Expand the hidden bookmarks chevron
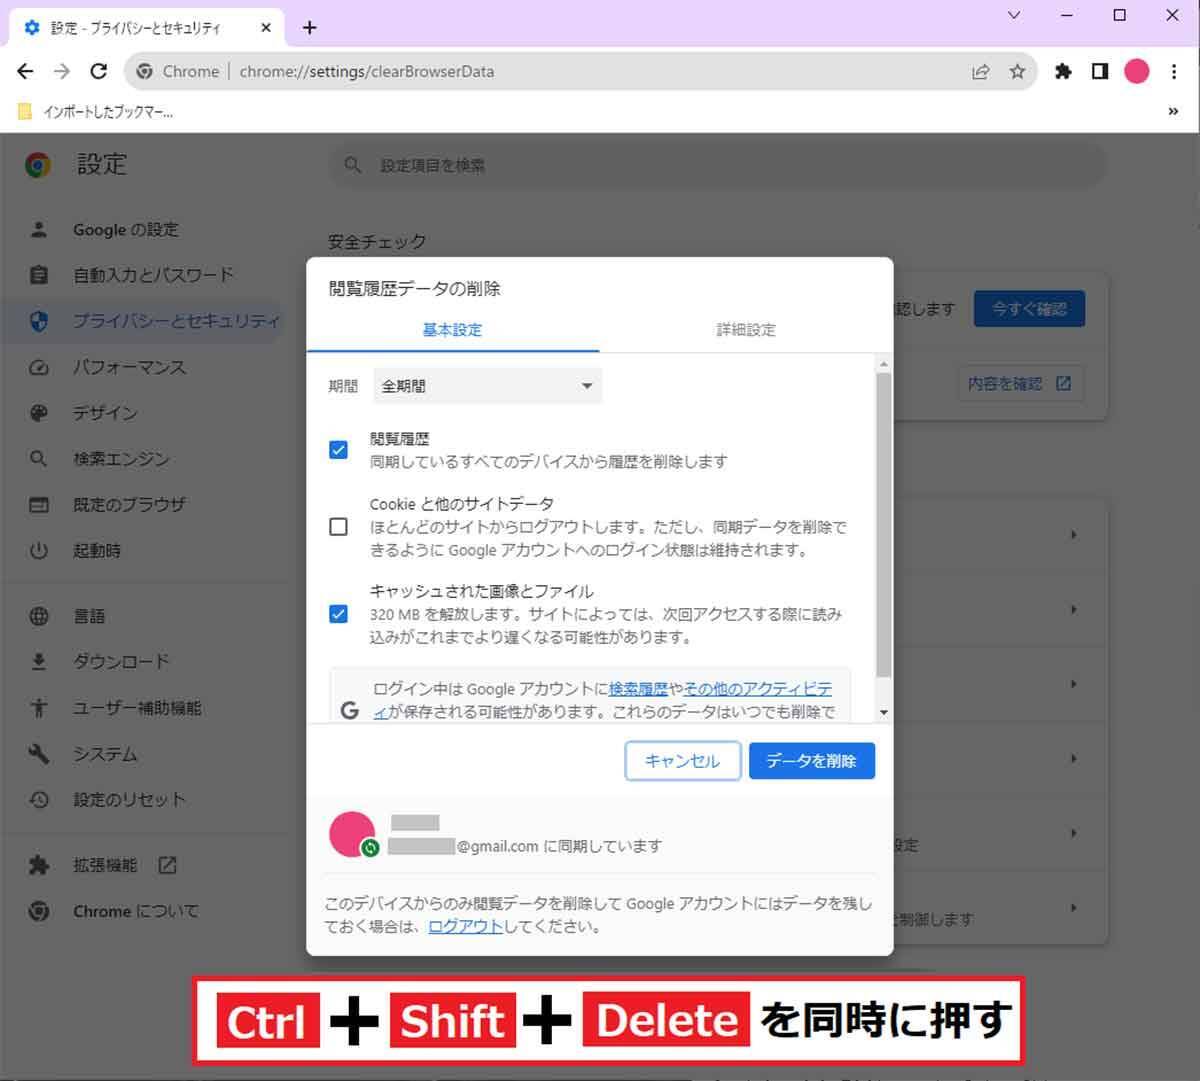1200x1081 pixels. tap(1173, 112)
